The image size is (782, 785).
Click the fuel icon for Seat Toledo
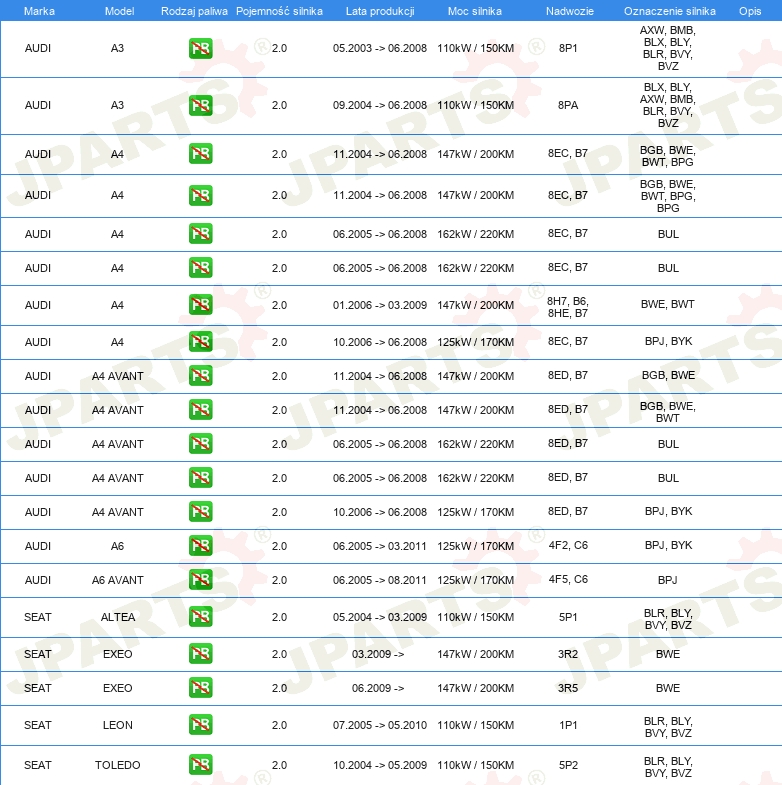click(x=200, y=765)
